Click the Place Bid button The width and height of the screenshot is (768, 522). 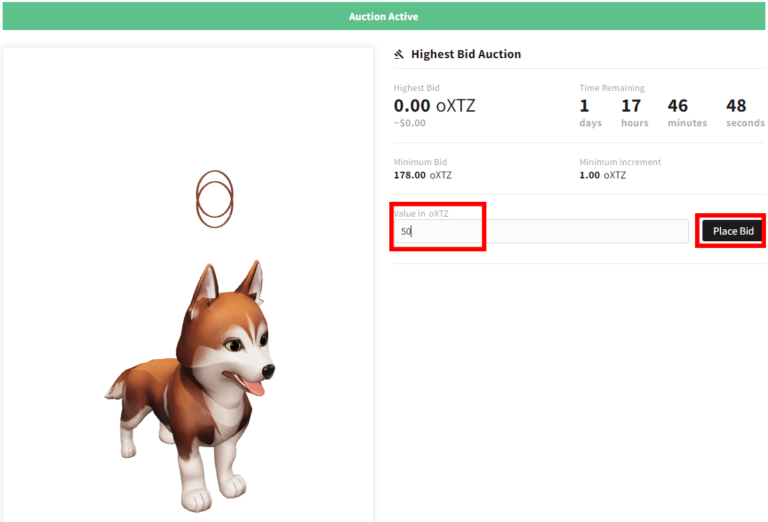733,231
